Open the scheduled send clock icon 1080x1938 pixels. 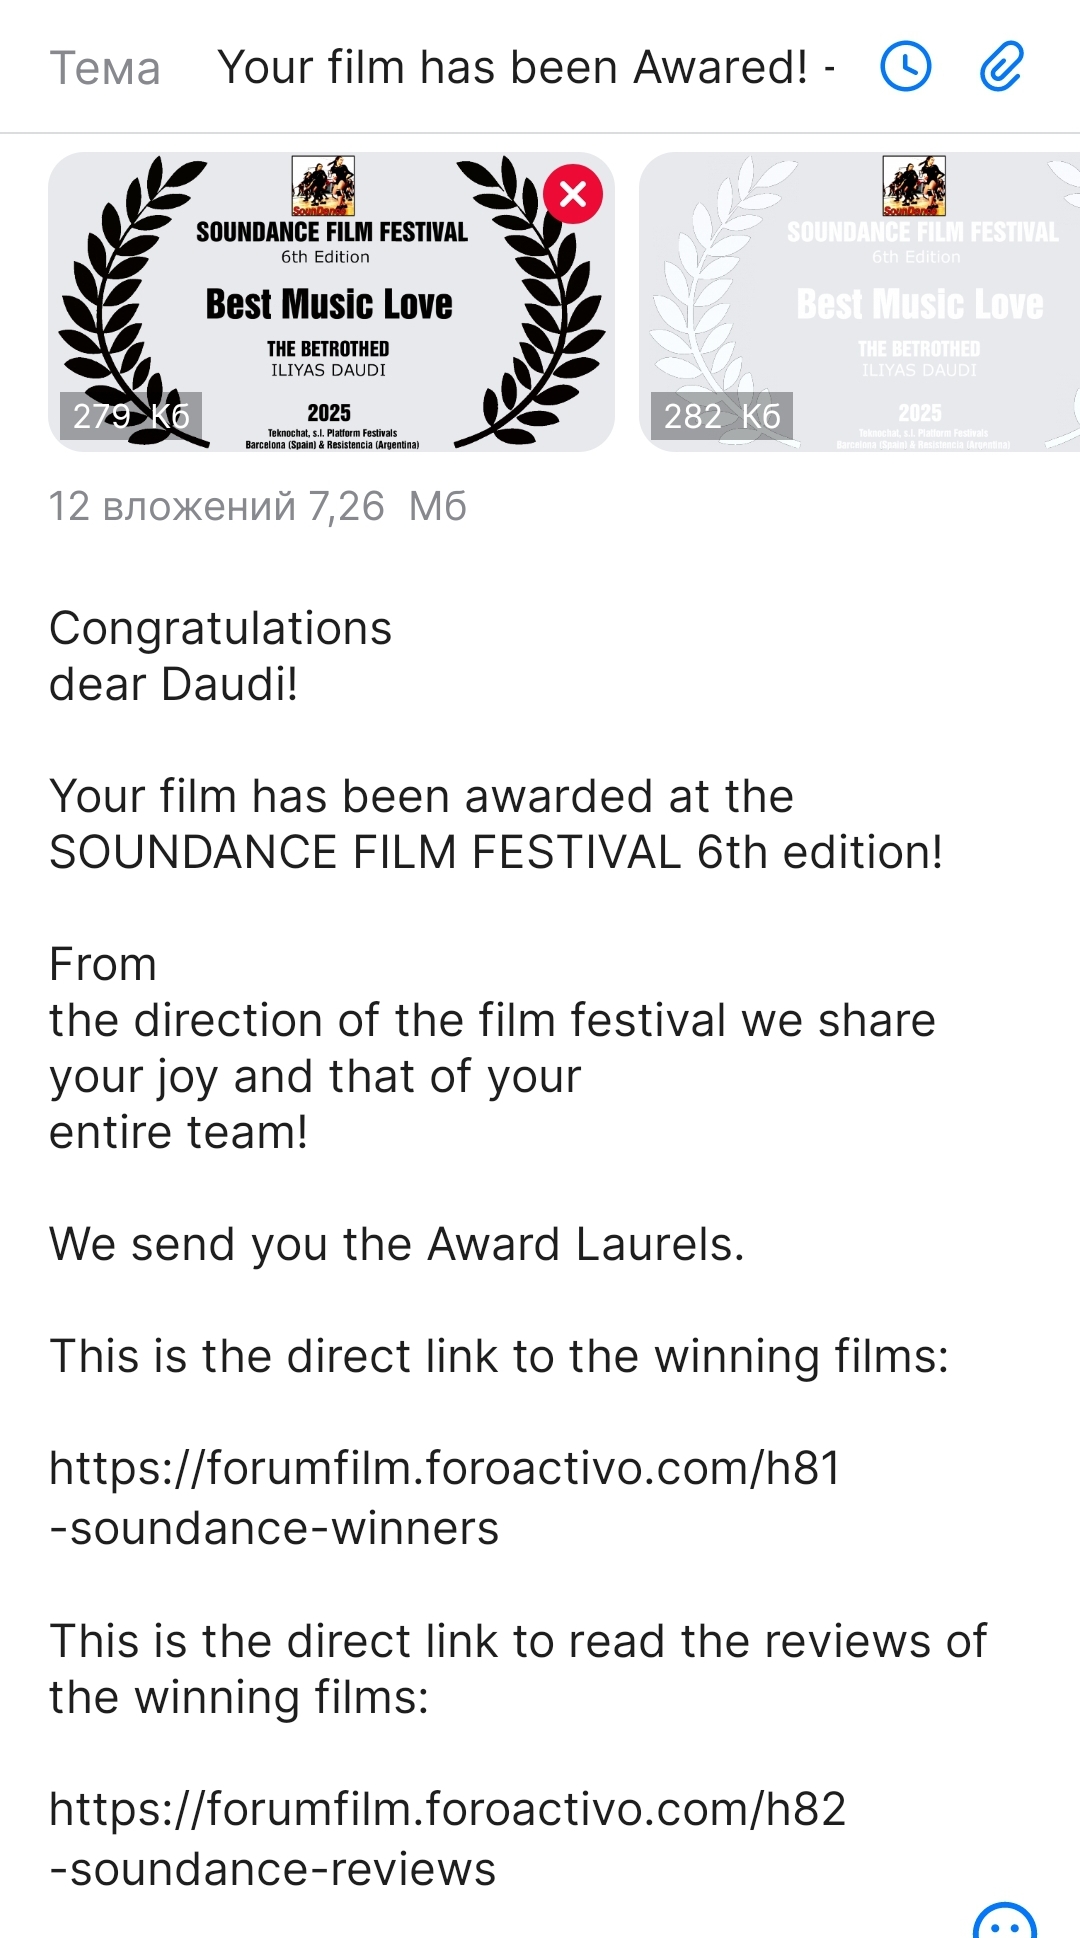click(x=905, y=67)
